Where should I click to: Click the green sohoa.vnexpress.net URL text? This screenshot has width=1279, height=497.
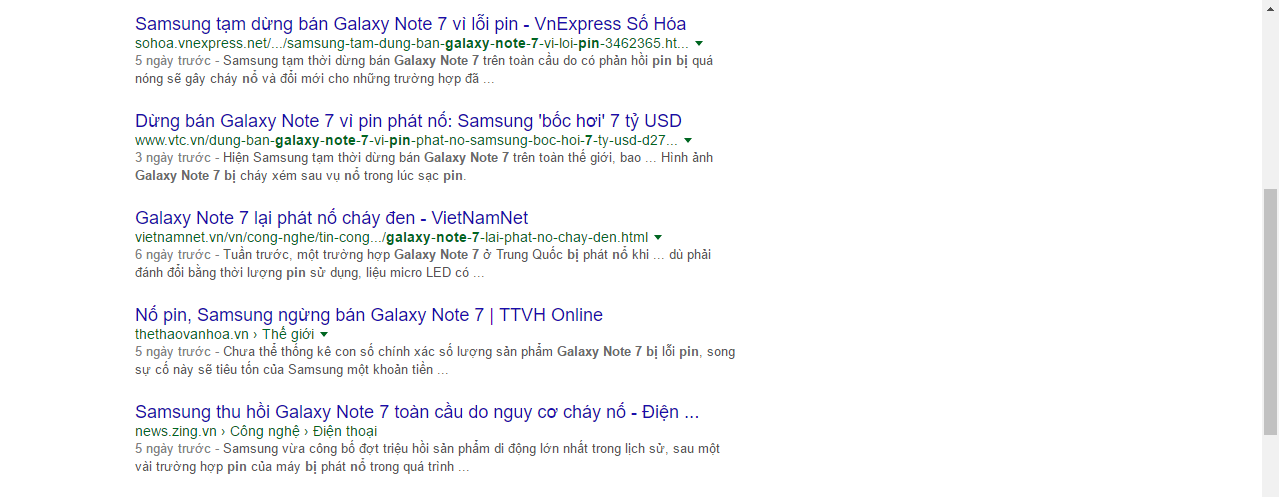411,44
